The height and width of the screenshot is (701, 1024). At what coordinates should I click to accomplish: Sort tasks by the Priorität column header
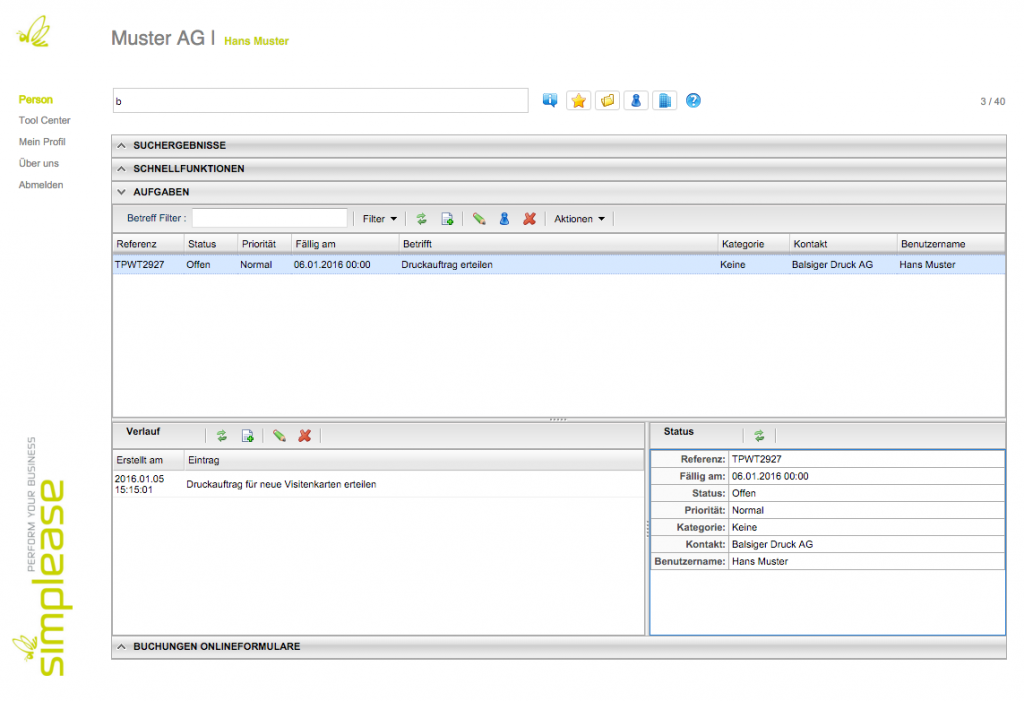click(264, 244)
